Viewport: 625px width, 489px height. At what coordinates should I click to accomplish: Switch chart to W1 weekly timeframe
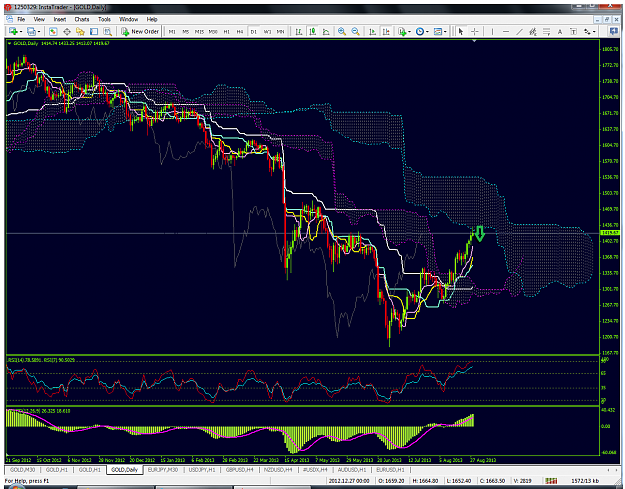[x=267, y=31]
